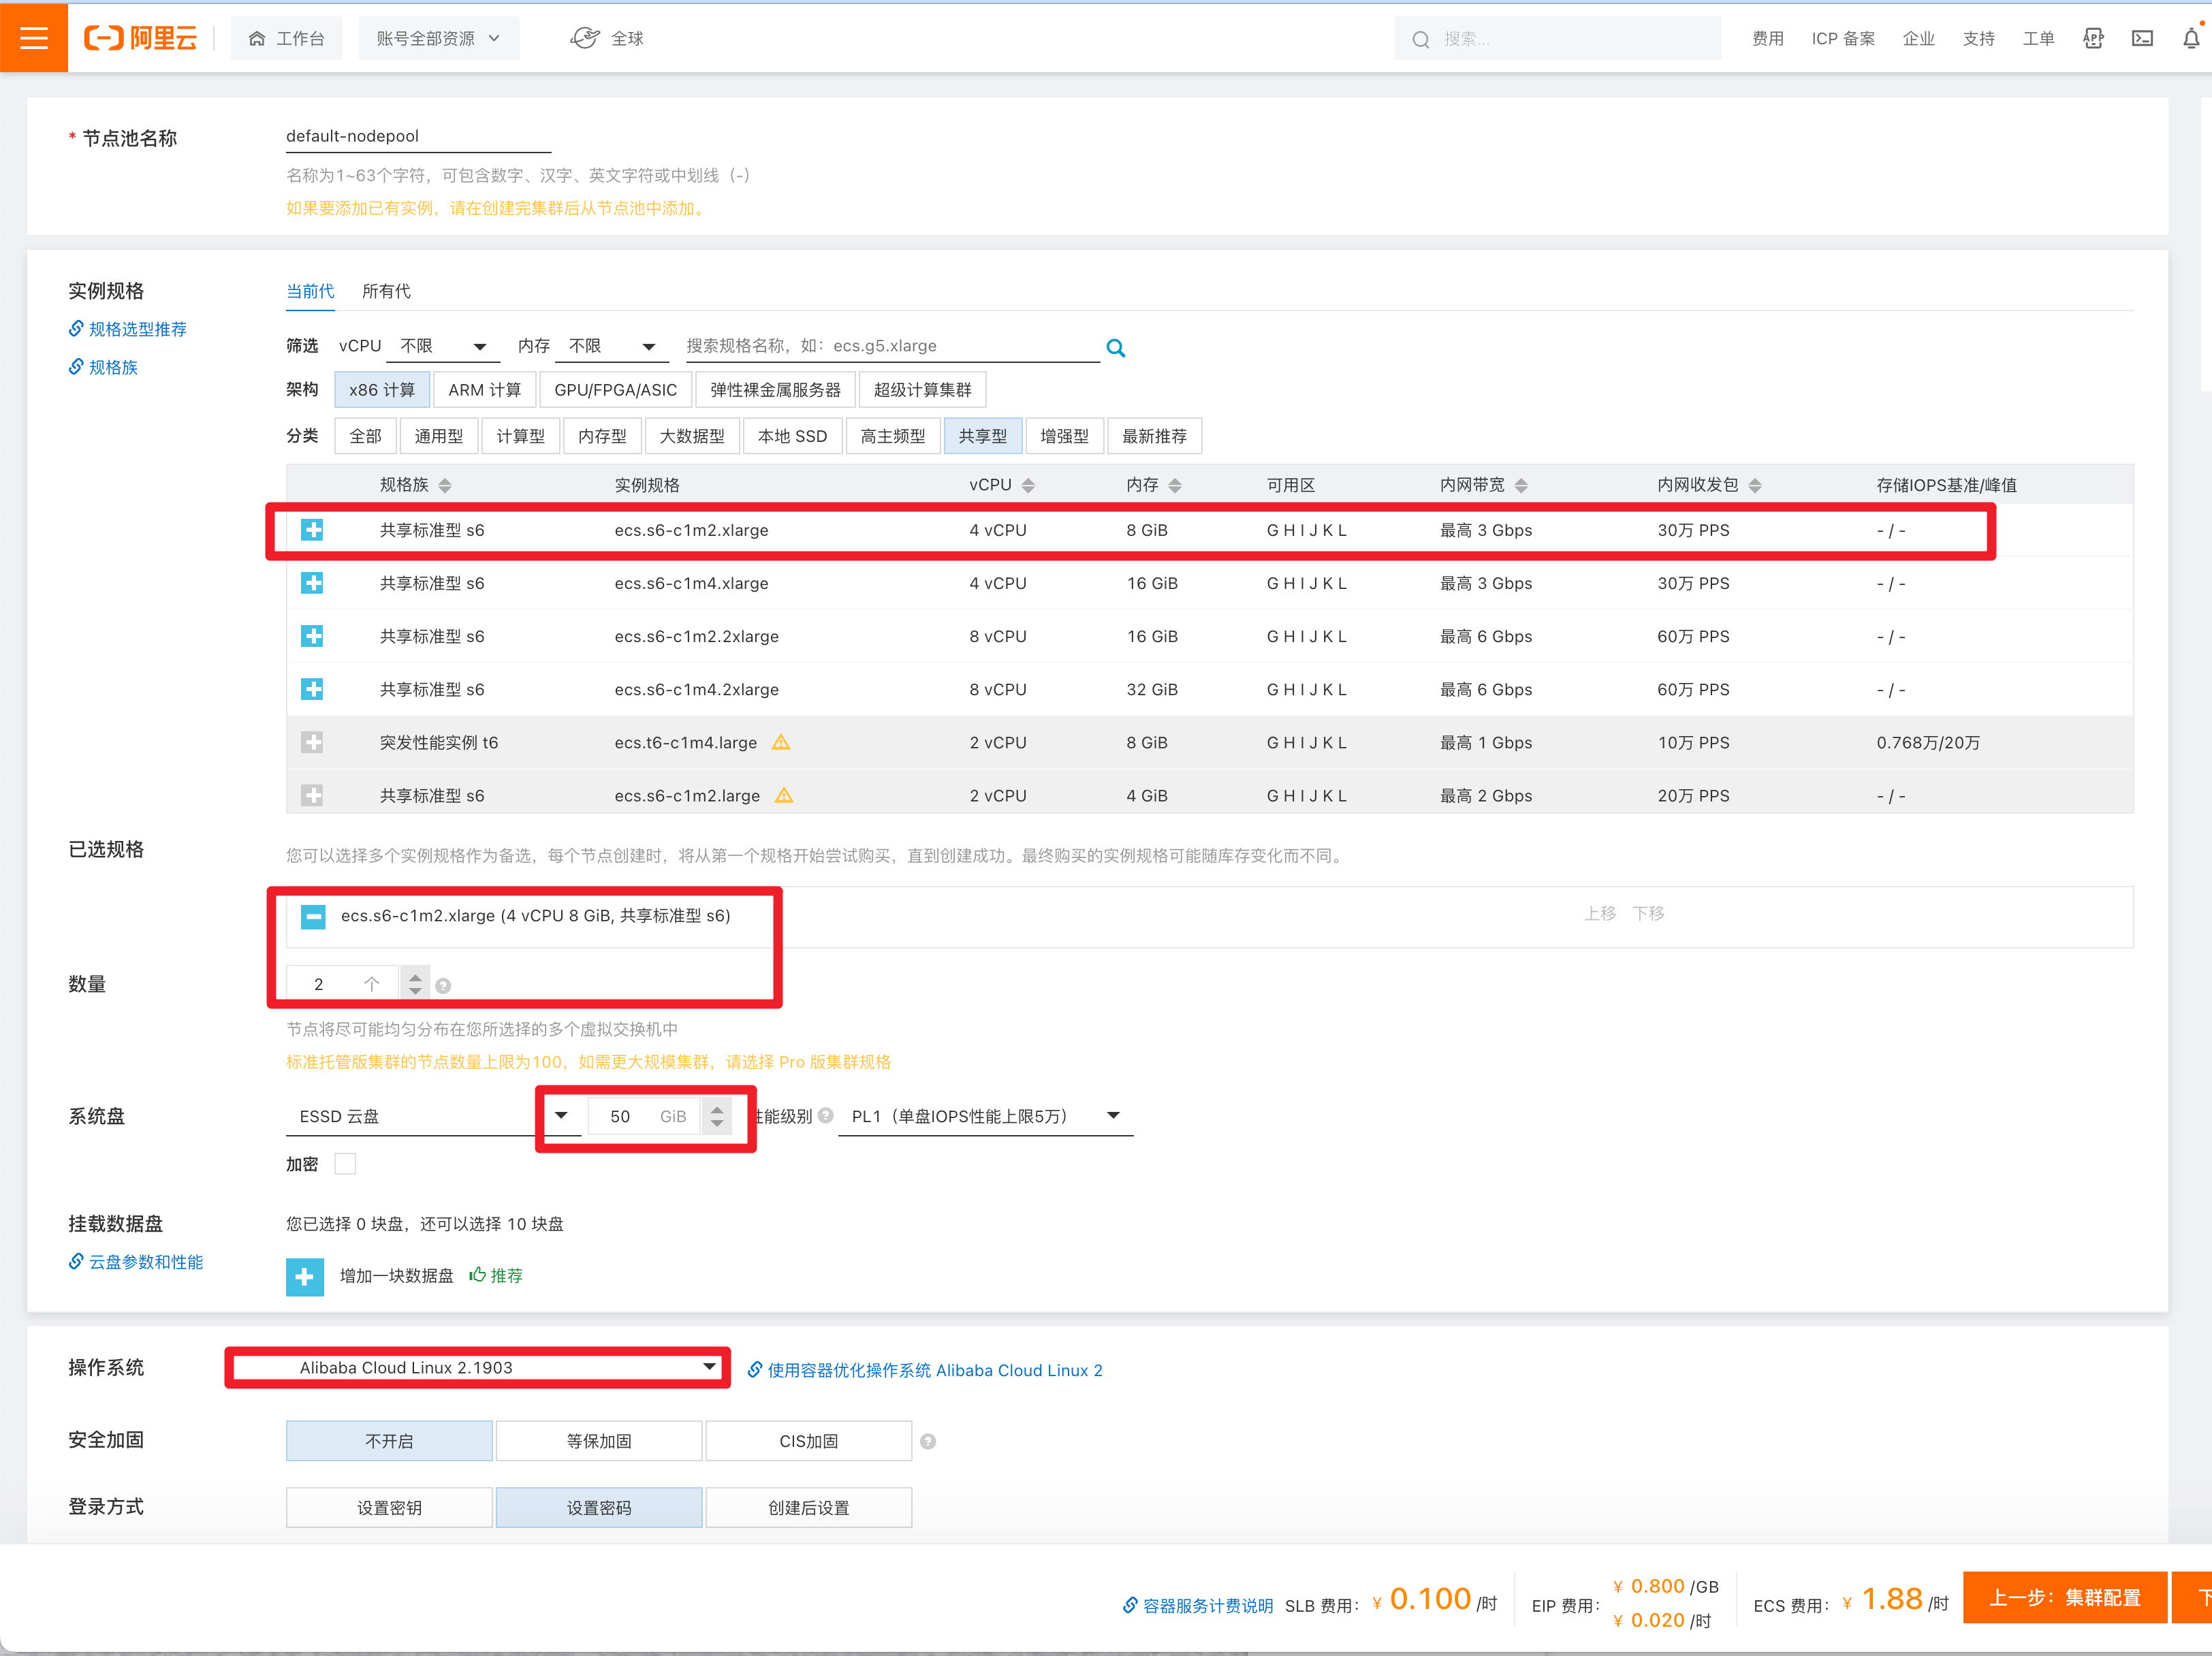Open the hamburger navigation menu
2212x1656 pixels.
tap(34, 38)
